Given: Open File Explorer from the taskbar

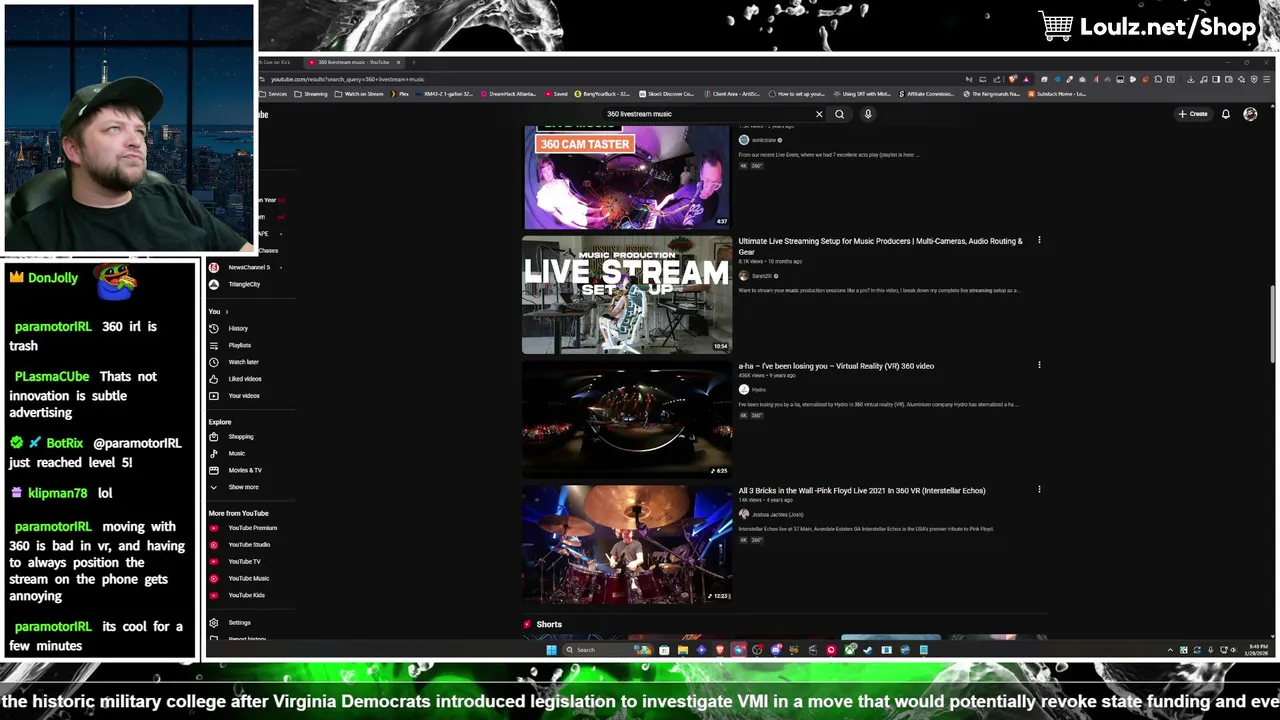Looking at the screenshot, I should (x=682, y=650).
